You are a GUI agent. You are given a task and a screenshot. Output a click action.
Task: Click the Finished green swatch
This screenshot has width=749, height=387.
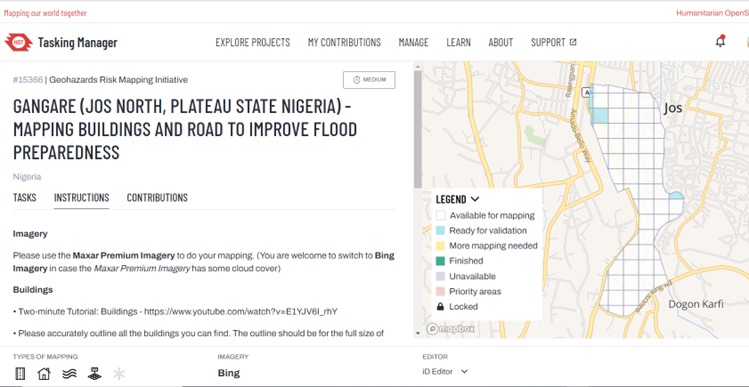coord(440,261)
